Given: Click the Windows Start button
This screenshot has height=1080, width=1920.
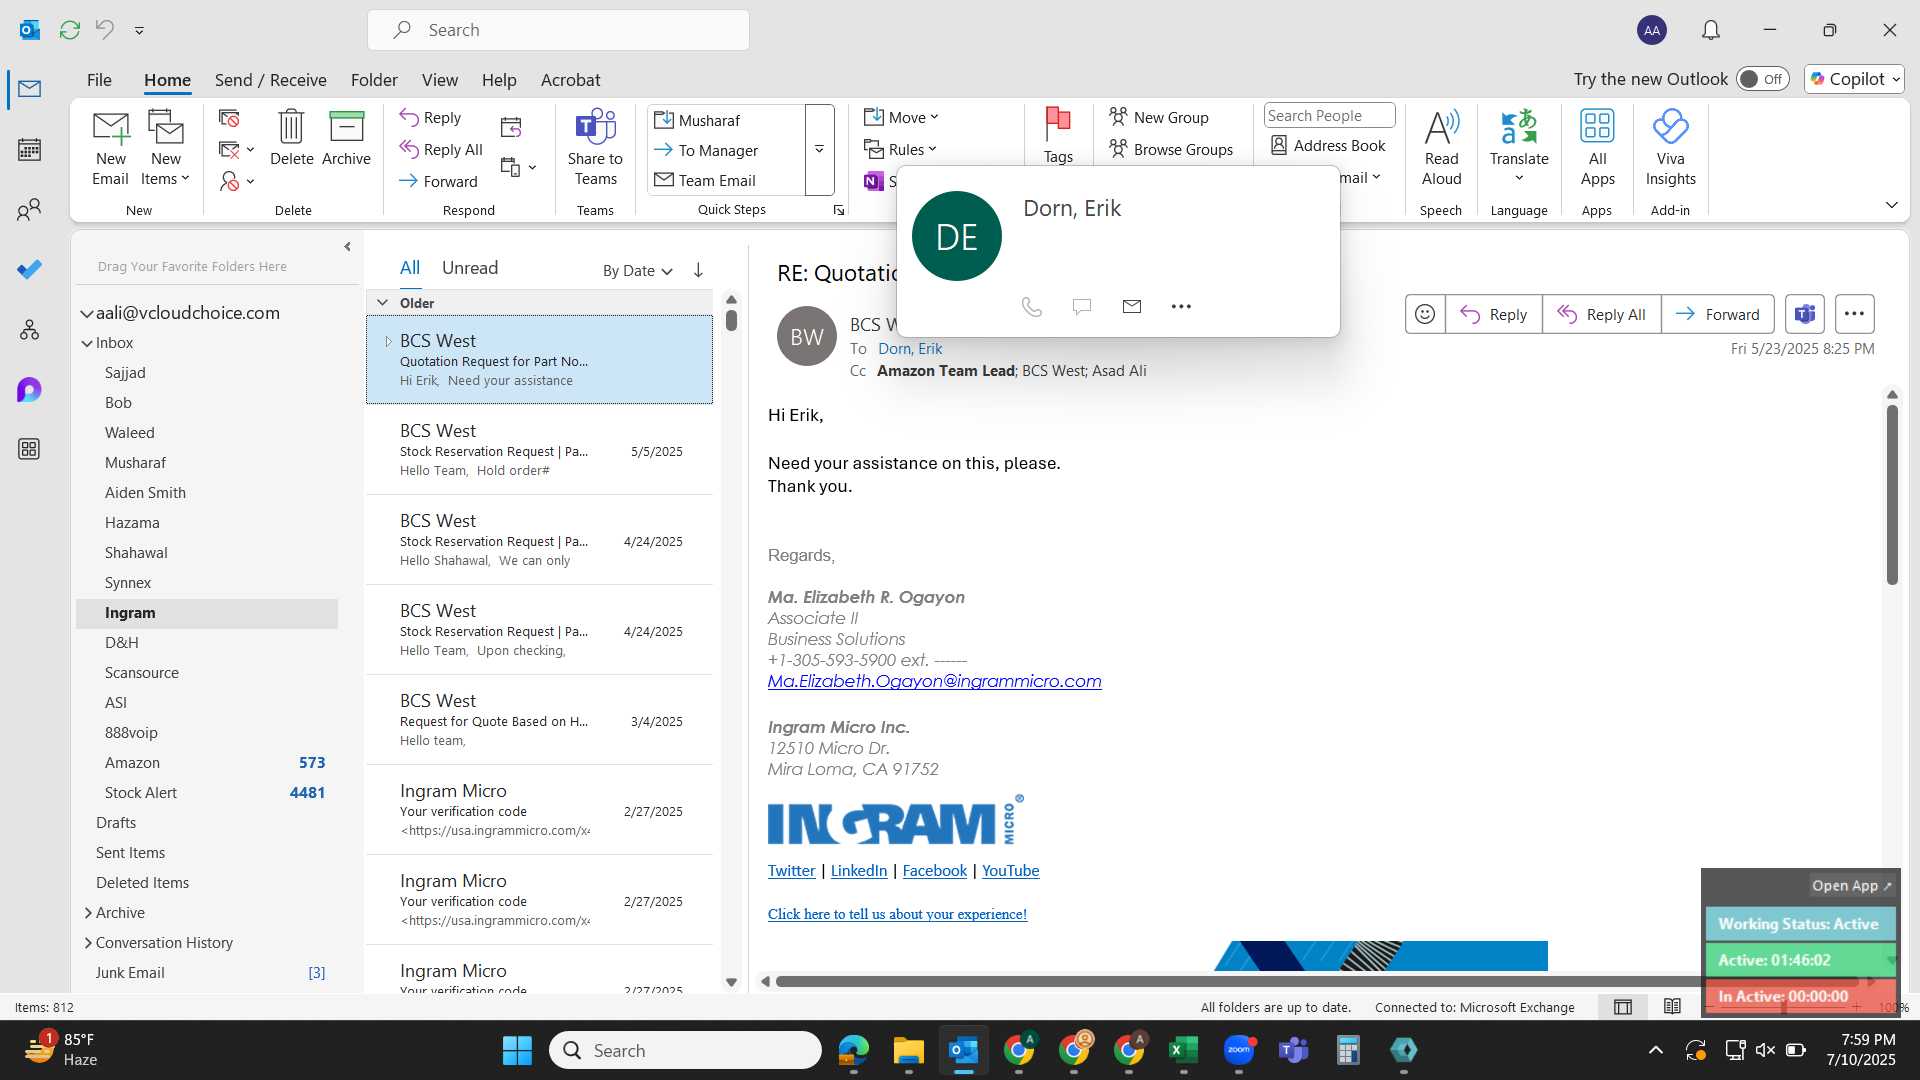Looking at the screenshot, I should (517, 1050).
